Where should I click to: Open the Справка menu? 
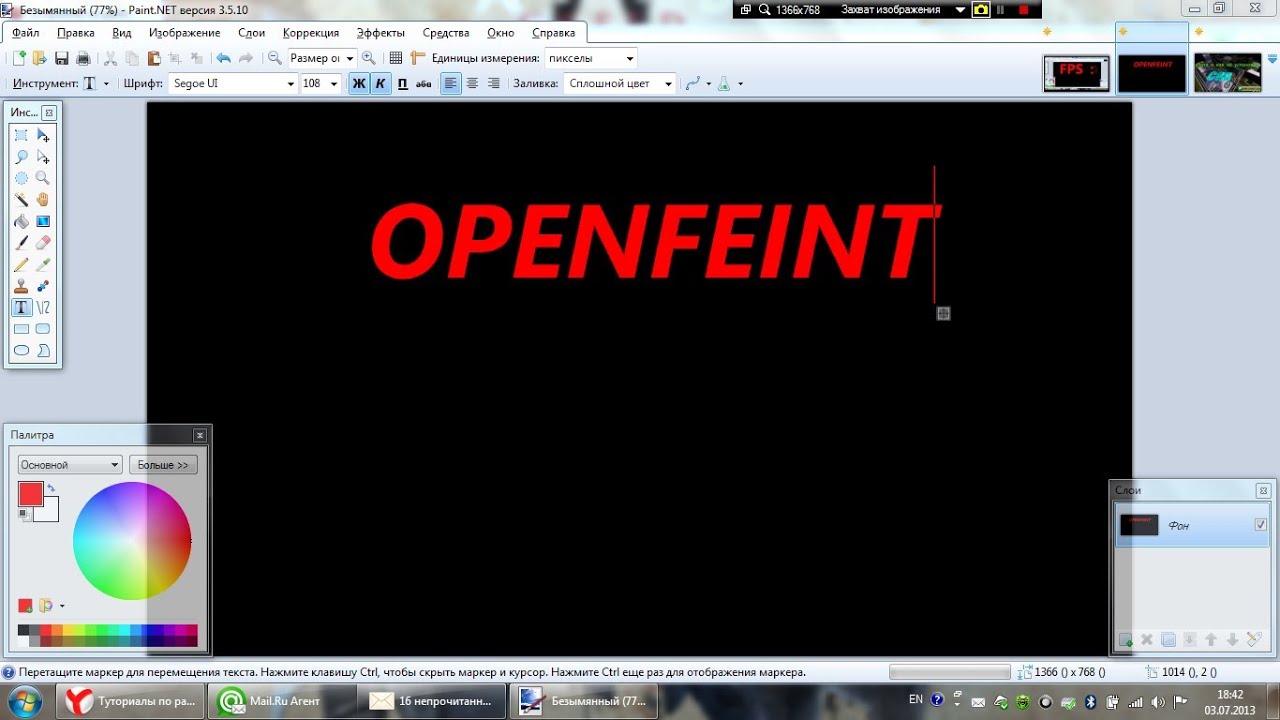[553, 33]
